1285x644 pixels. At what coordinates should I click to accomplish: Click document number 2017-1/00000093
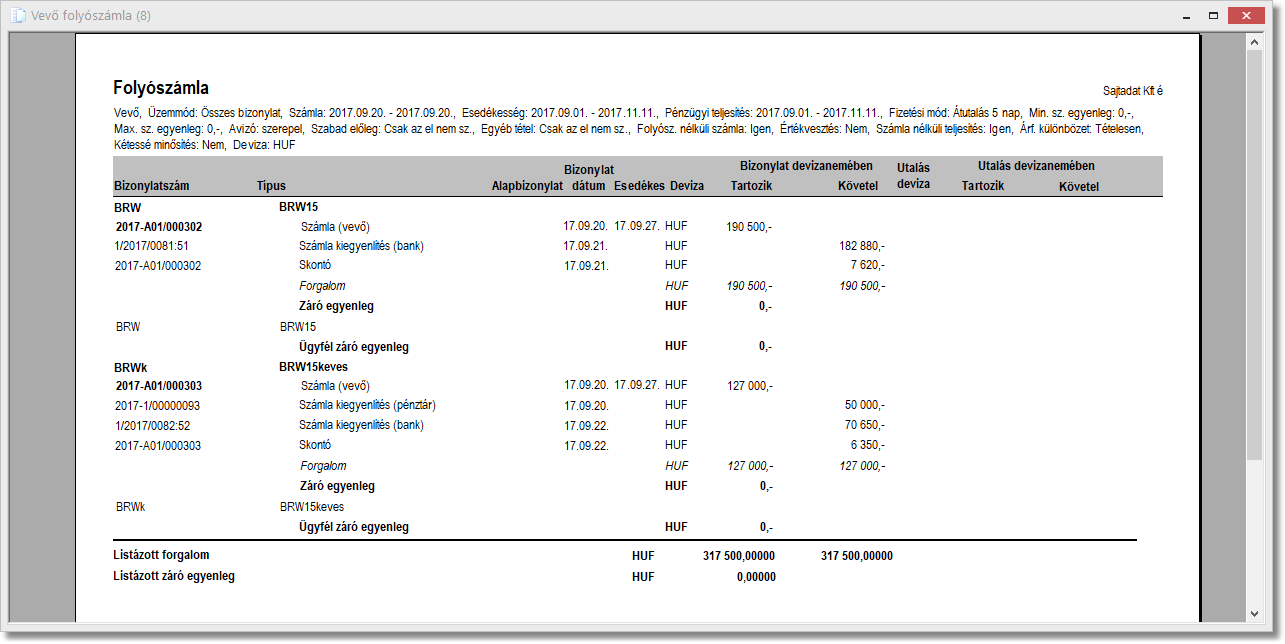[x=158, y=405]
